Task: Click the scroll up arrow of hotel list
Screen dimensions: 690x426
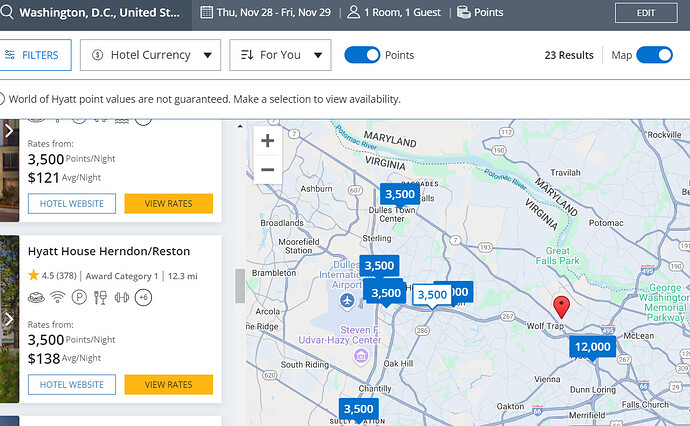Action: 240,127
